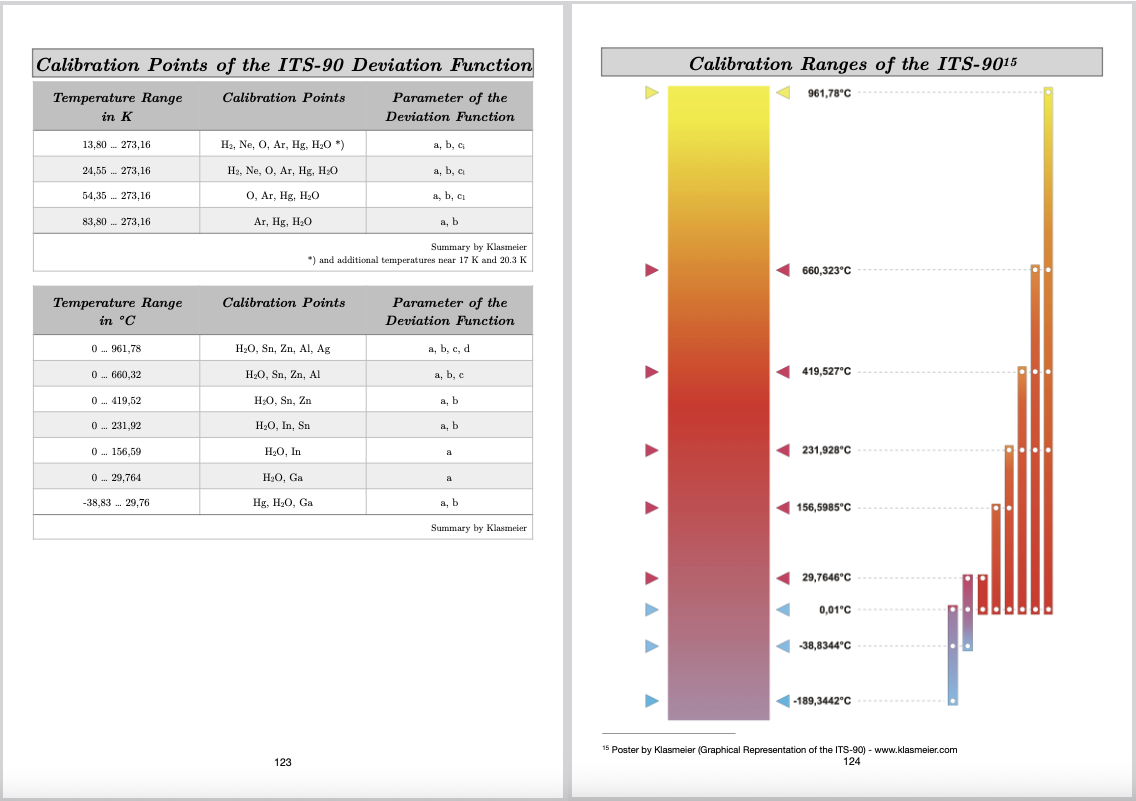Screen dimensions: 1136x801
Task: Click the yellow left-pointing arrow beside 961,78°C
Action: [x=784, y=93]
